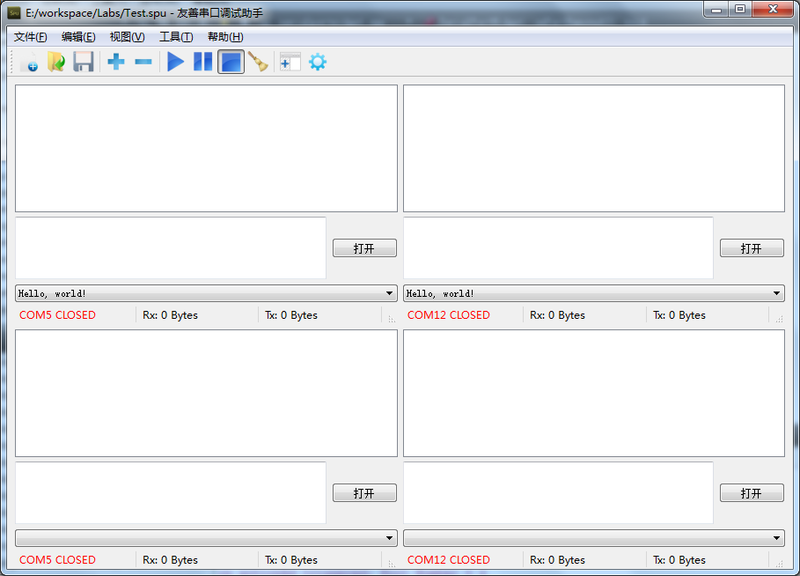Expand top-right "Hello, world!" dropdown

pyautogui.click(x=776, y=294)
